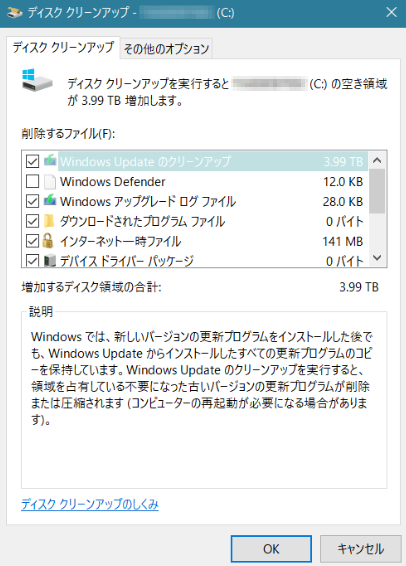Image resolution: width=406 pixels, height=566 pixels.
Task: Click the キャンセル button
Action: pos(361,549)
